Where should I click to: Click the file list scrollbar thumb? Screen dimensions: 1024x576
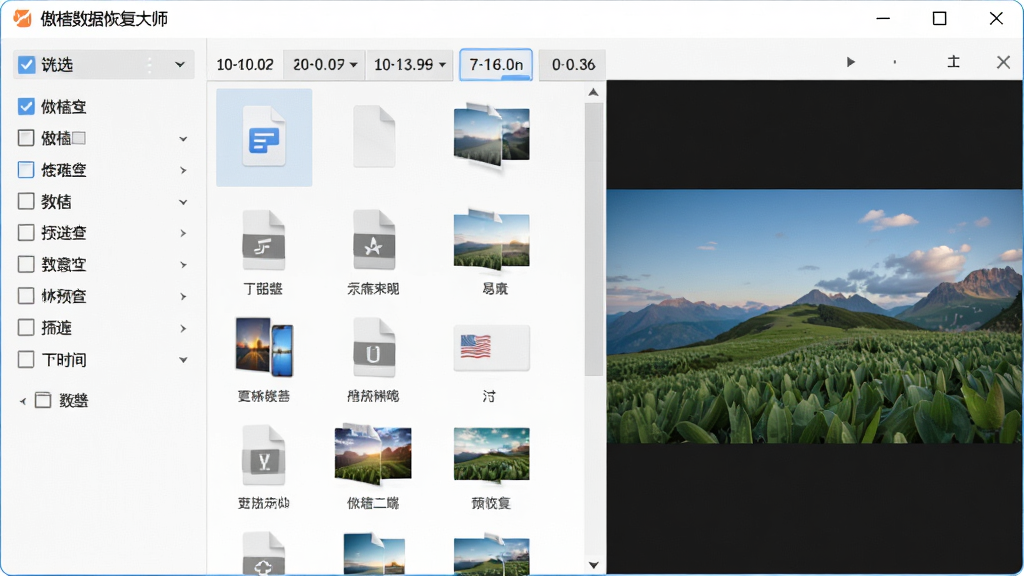coord(594,239)
